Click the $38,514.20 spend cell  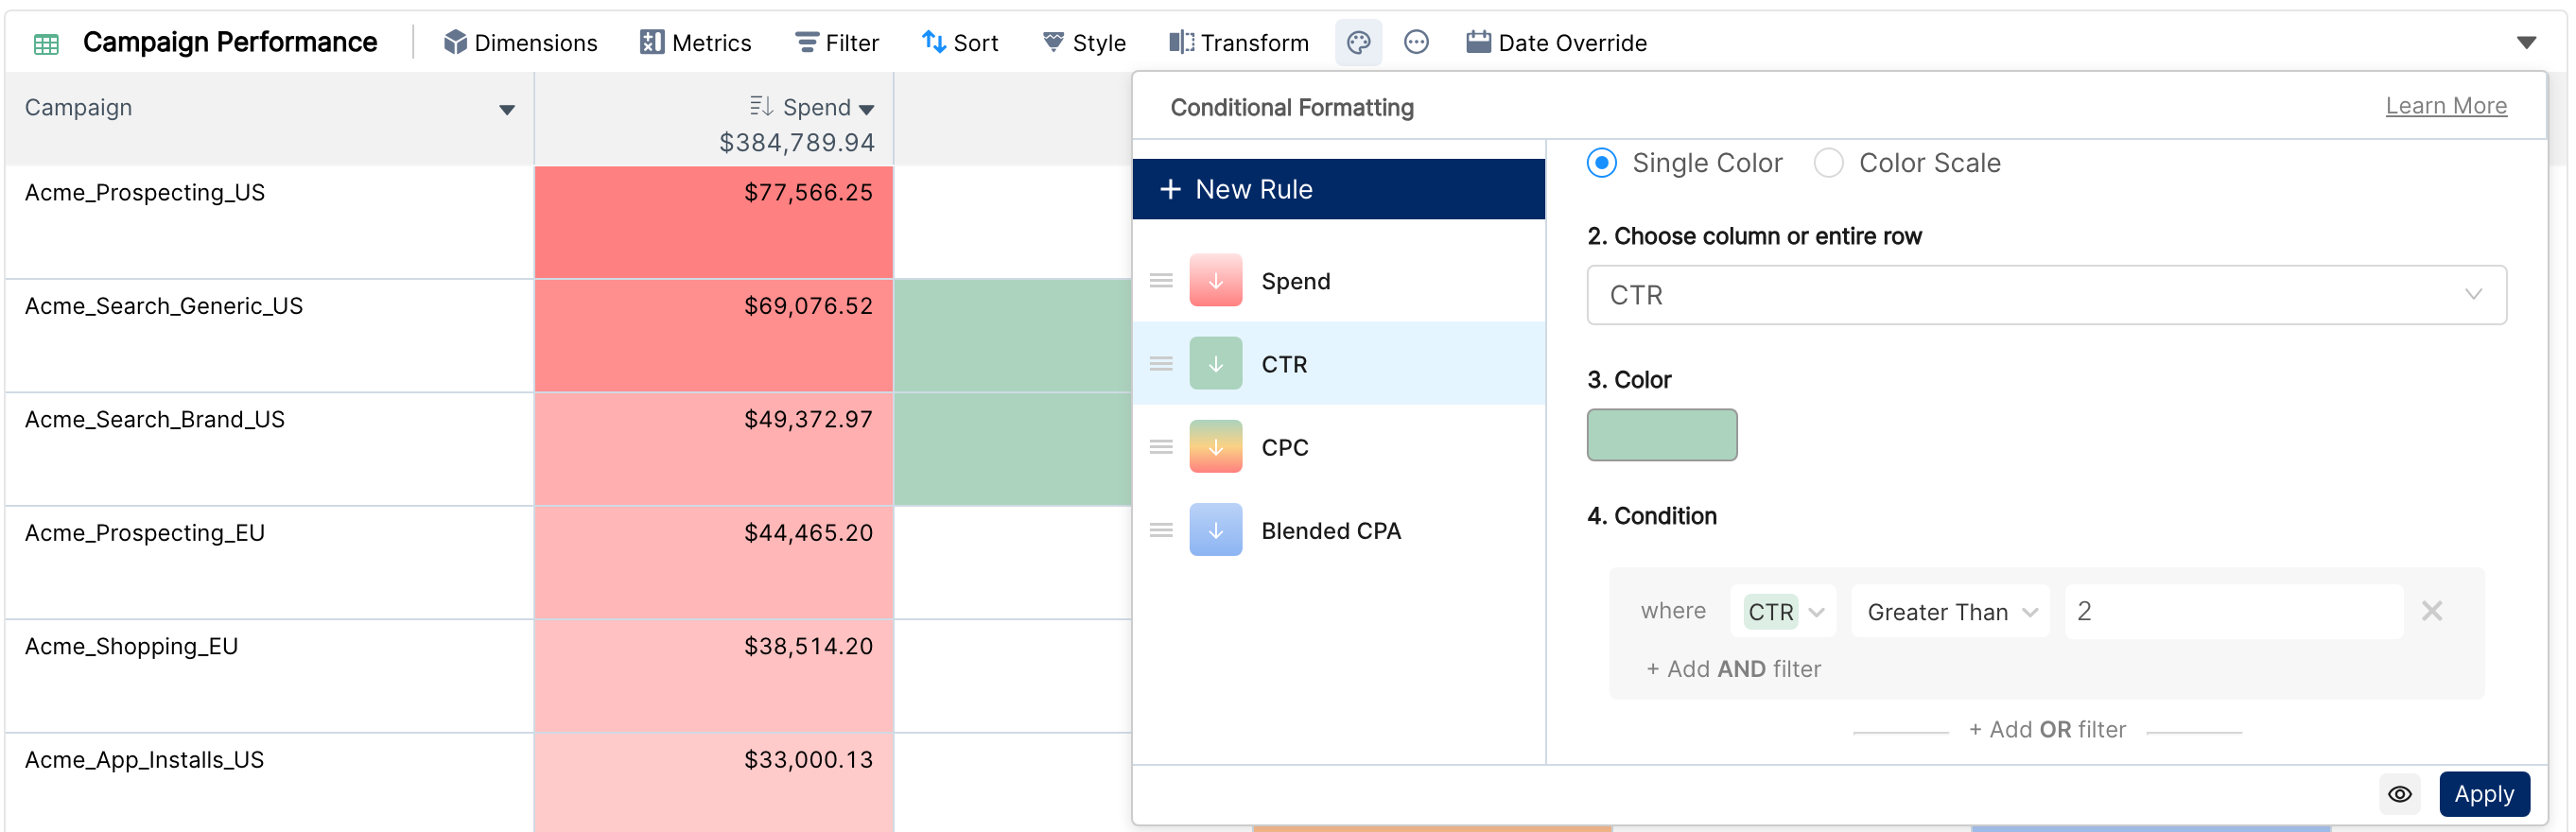pyautogui.click(x=714, y=676)
